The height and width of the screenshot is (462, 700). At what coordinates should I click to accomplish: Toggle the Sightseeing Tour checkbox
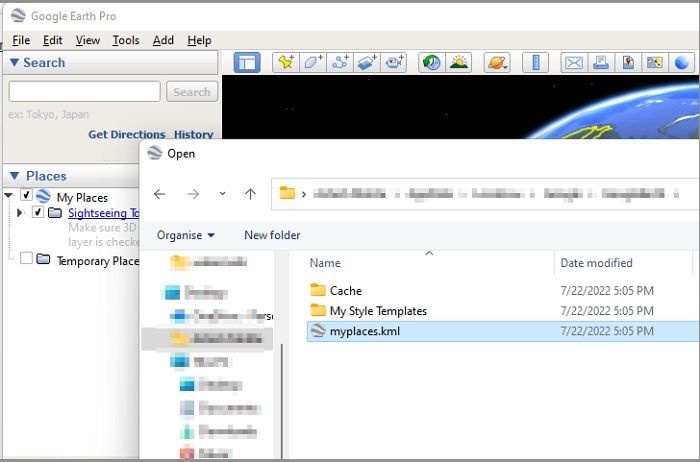pos(38,212)
